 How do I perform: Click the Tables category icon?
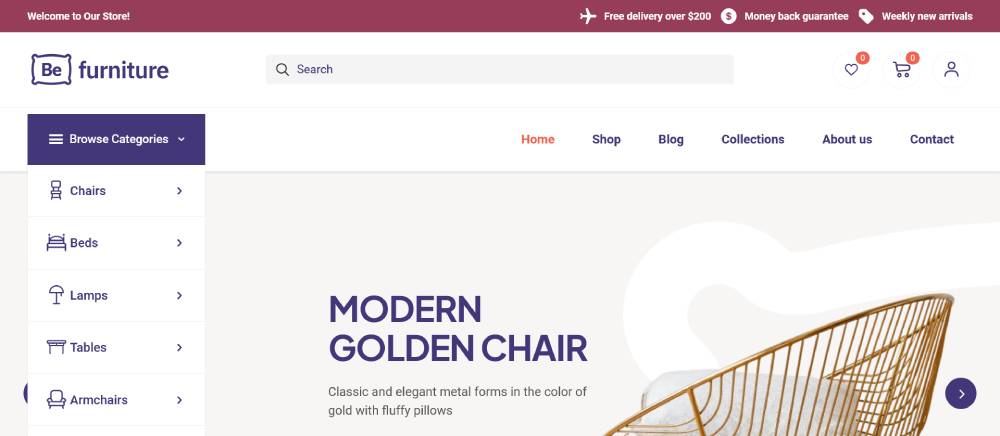[56, 347]
